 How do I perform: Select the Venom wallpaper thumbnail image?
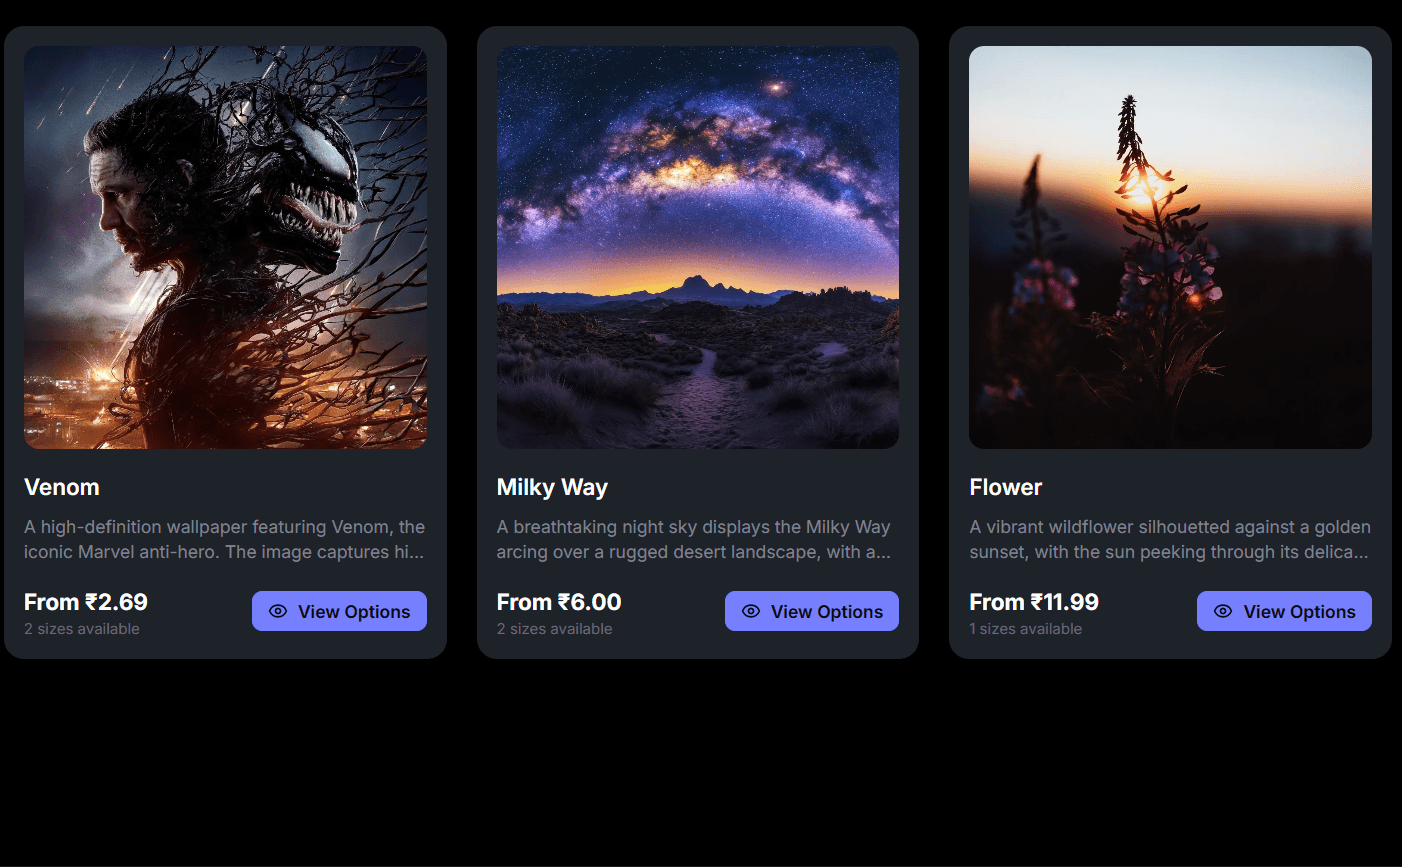(x=225, y=247)
